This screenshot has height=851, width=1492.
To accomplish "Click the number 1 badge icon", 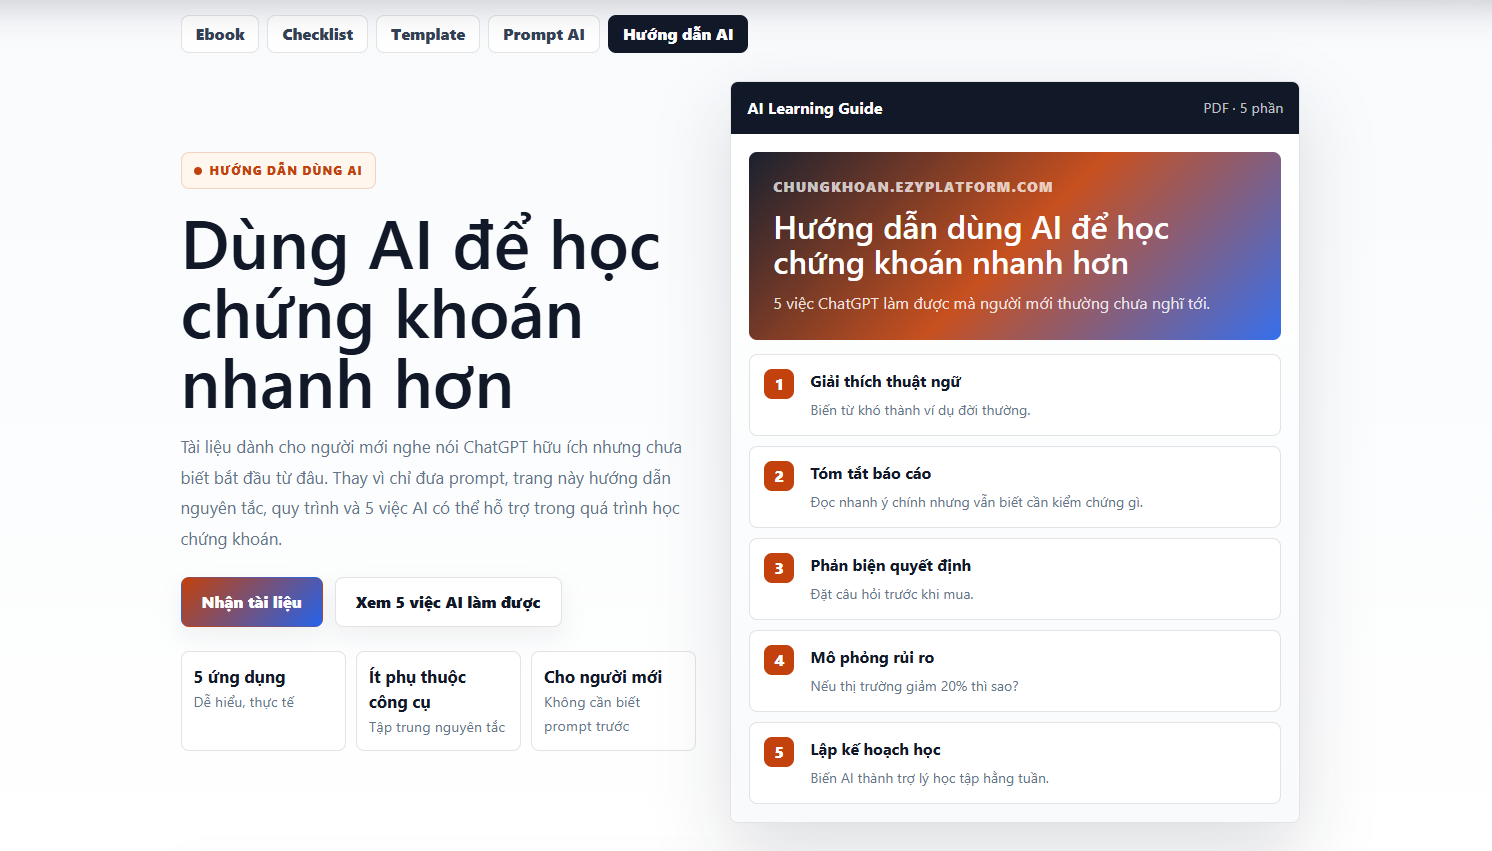I will (x=779, y=384).
